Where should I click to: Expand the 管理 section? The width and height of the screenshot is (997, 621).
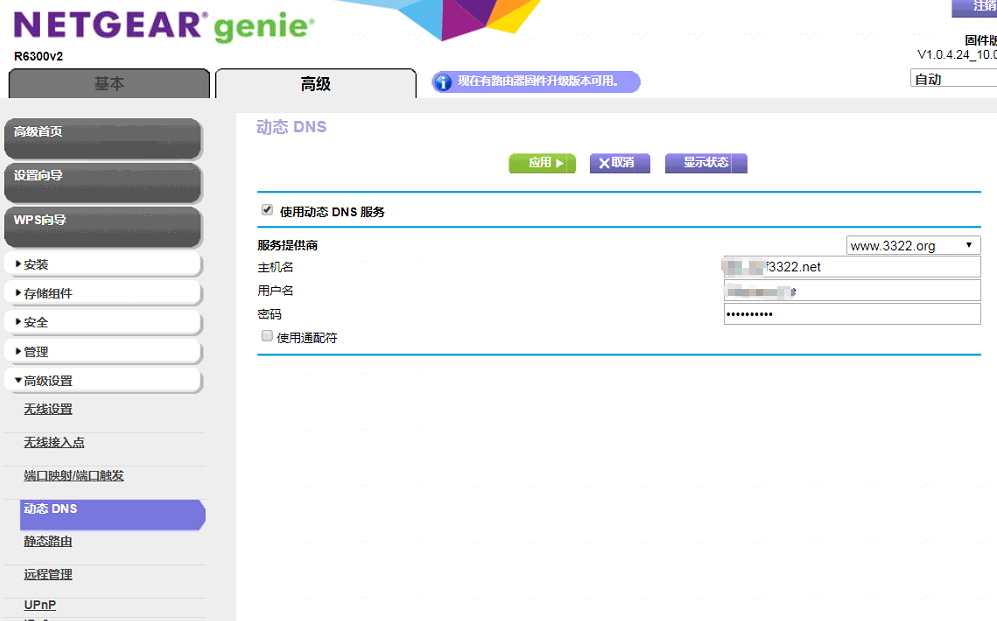(x=103, y=351)
